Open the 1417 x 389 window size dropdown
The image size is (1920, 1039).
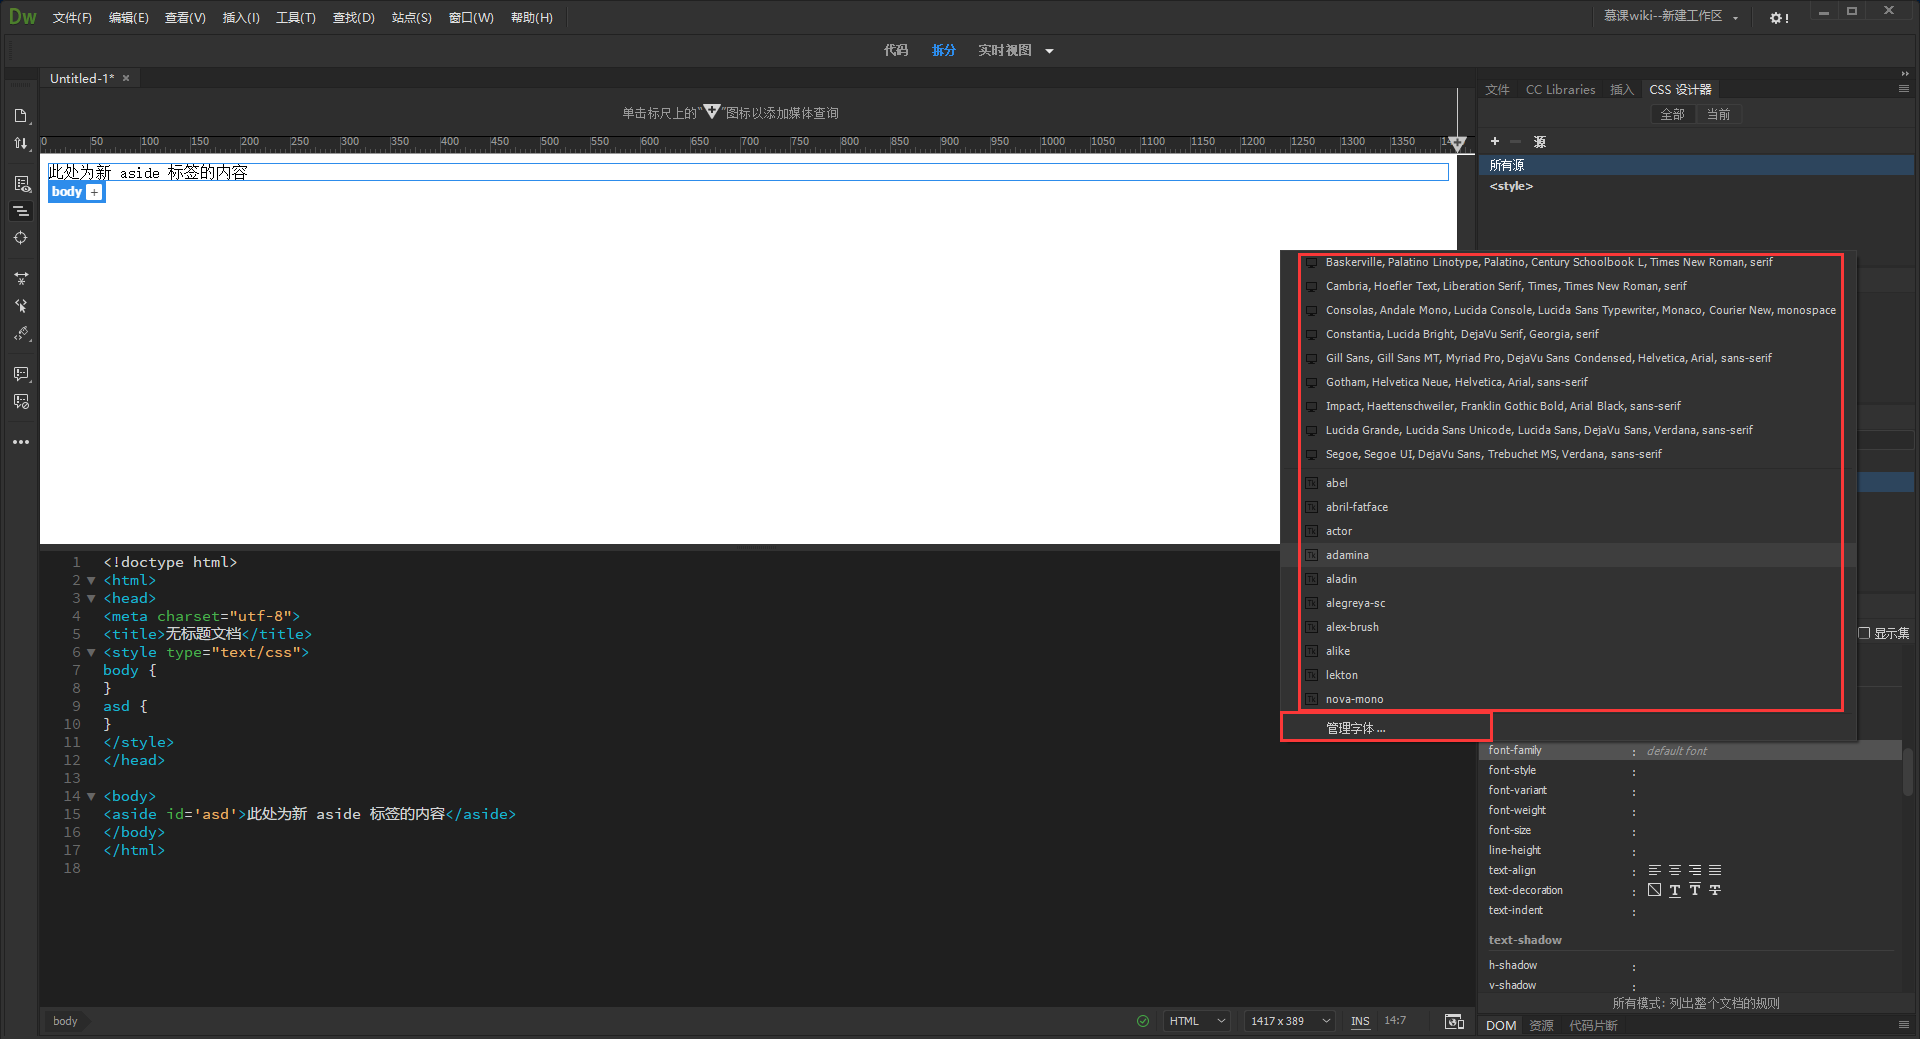(1290, 1021)
